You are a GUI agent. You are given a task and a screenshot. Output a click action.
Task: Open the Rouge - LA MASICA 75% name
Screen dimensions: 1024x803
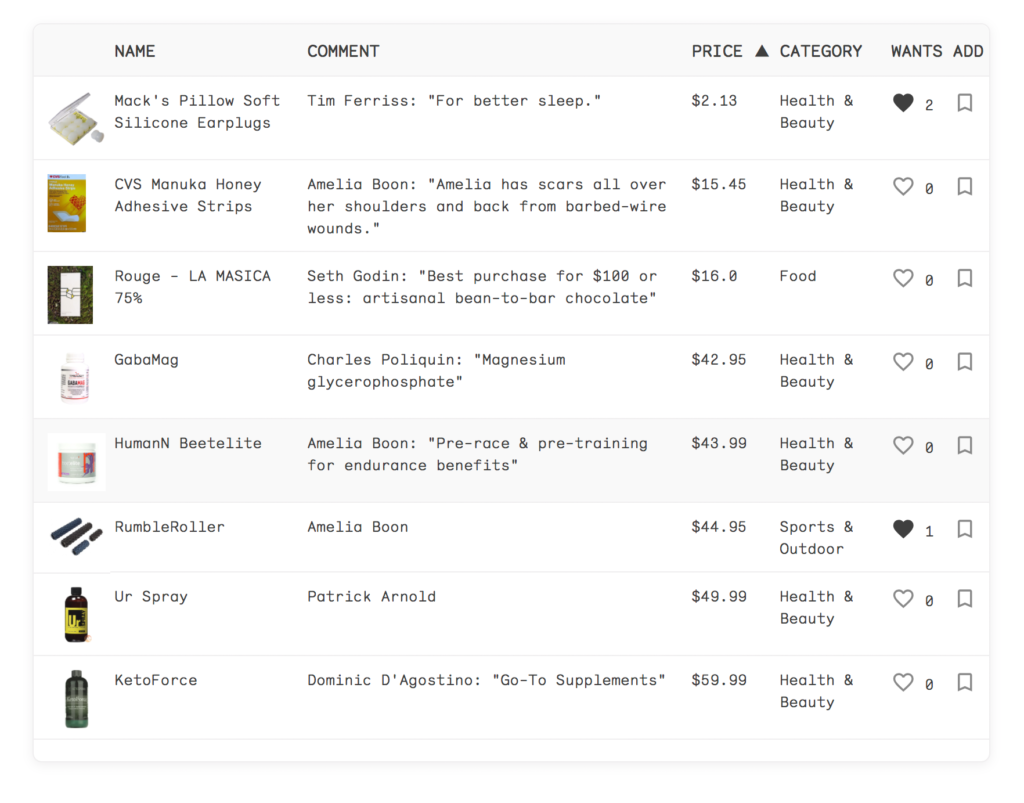tap(193, 287)
